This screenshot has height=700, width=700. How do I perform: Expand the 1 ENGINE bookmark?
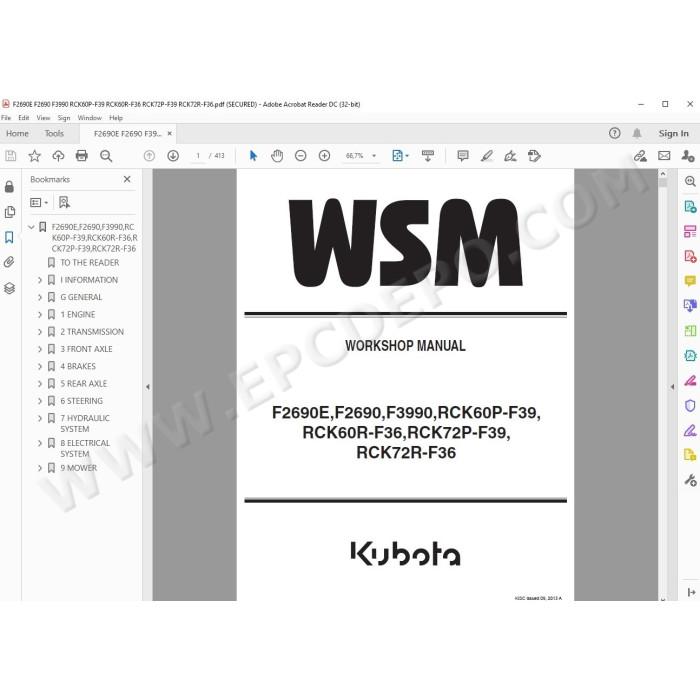(40, 315)
